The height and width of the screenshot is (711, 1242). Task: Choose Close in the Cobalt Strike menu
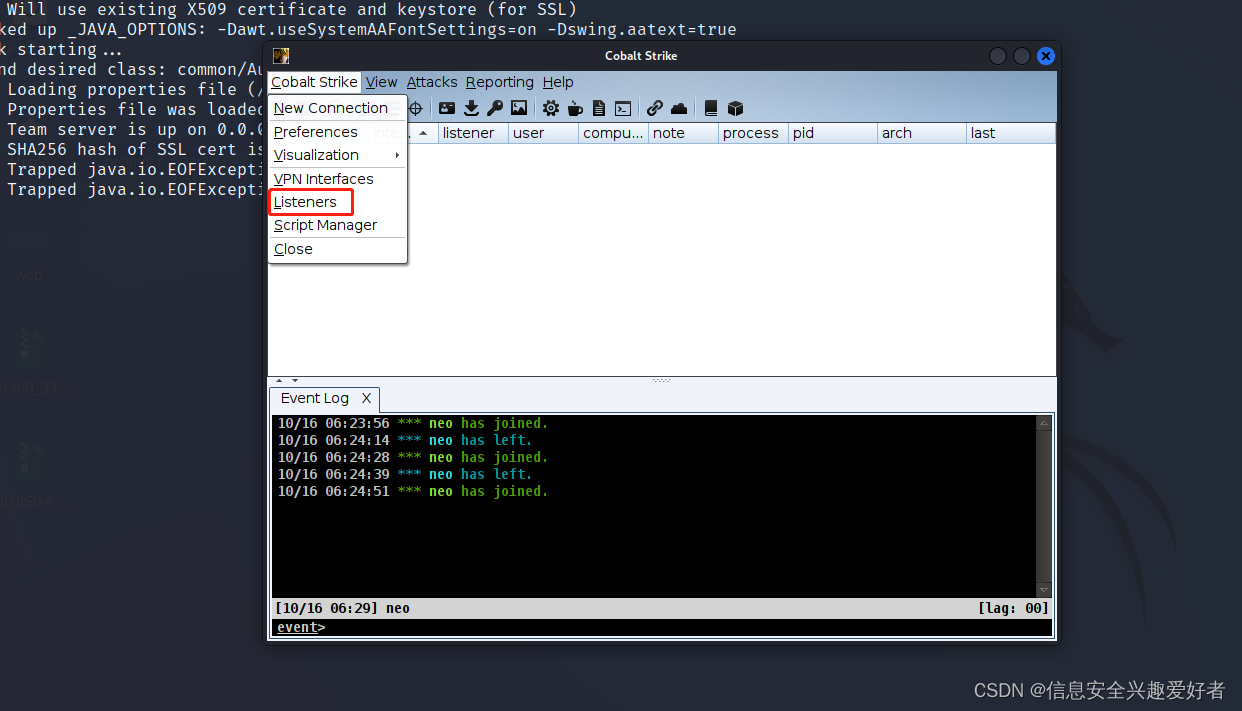click(x=337, y=249)
